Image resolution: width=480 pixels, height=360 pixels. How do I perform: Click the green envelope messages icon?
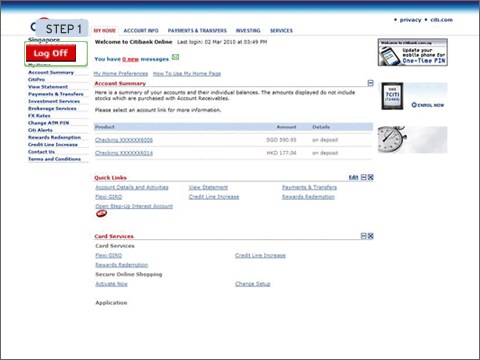click(175, 57)
